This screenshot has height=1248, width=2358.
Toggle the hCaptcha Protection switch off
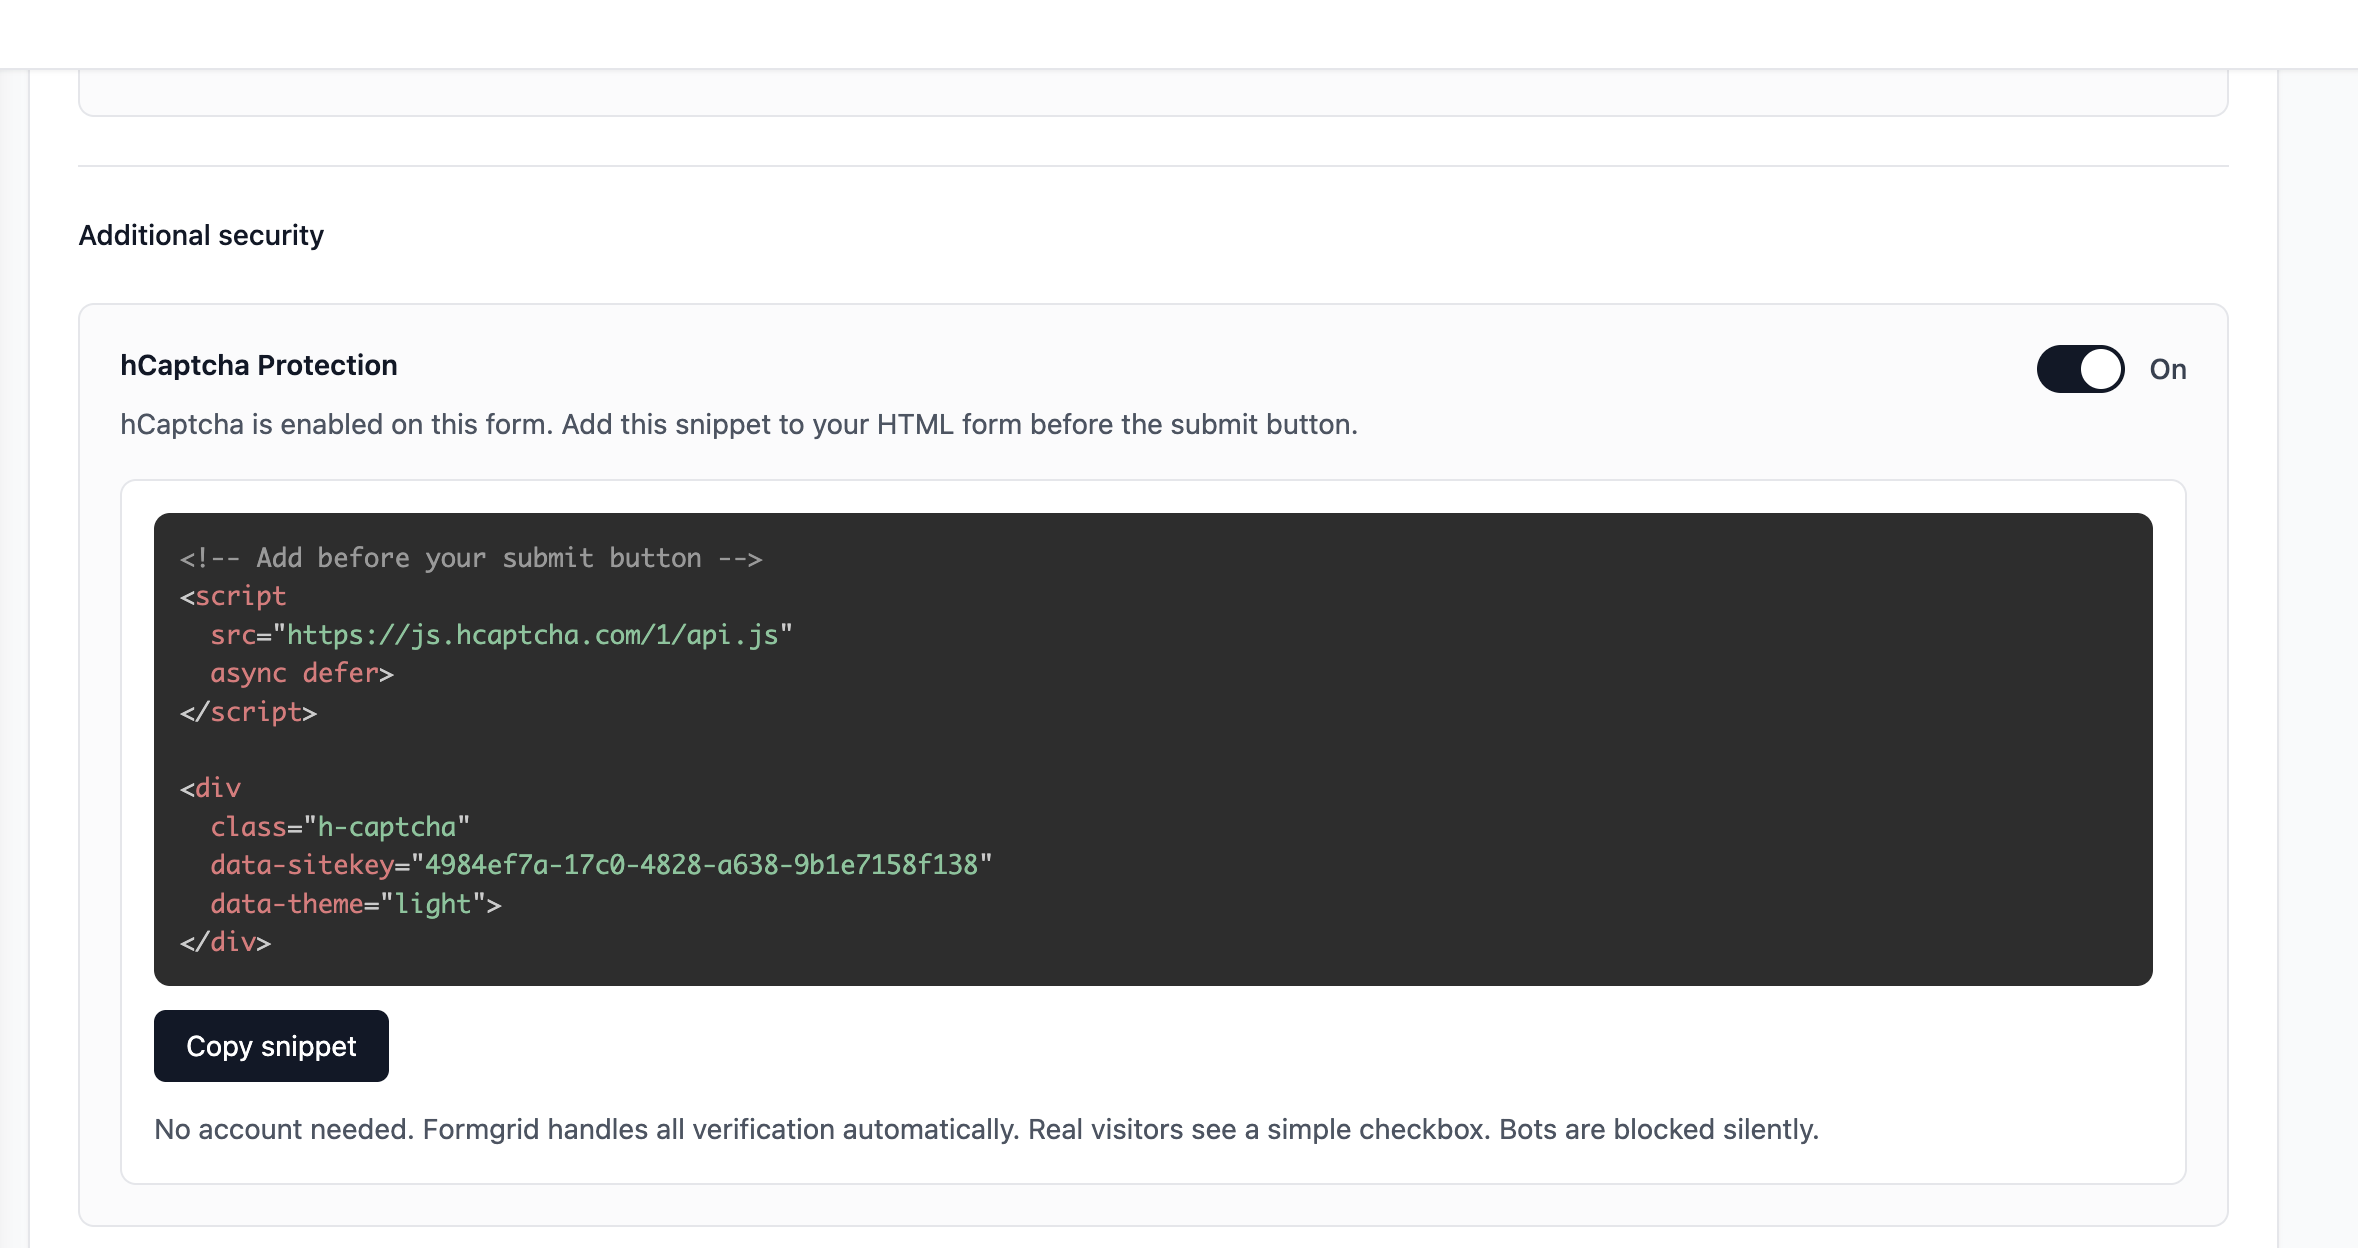(2080, 369)
